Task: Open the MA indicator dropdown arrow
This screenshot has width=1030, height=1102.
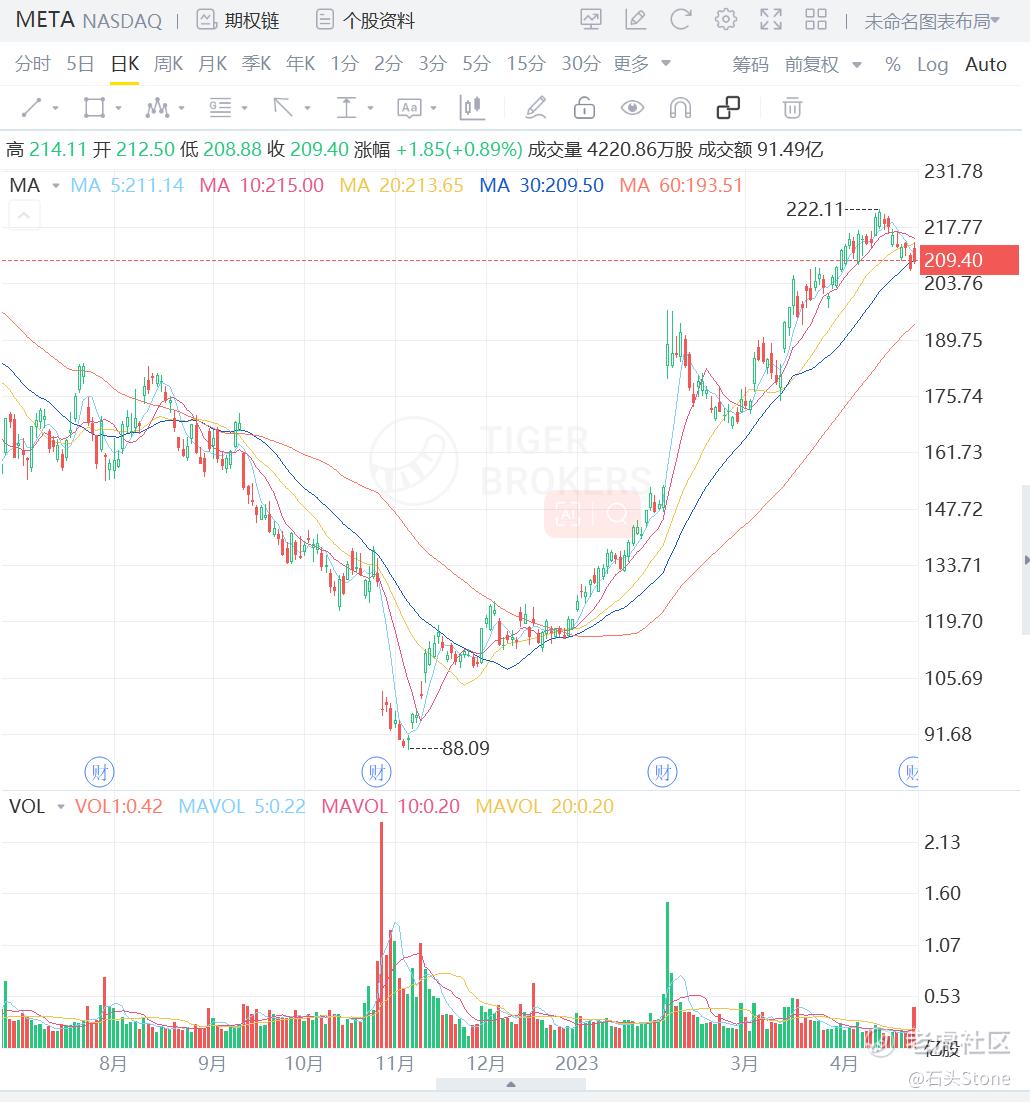Action: [x=56, y=186]
